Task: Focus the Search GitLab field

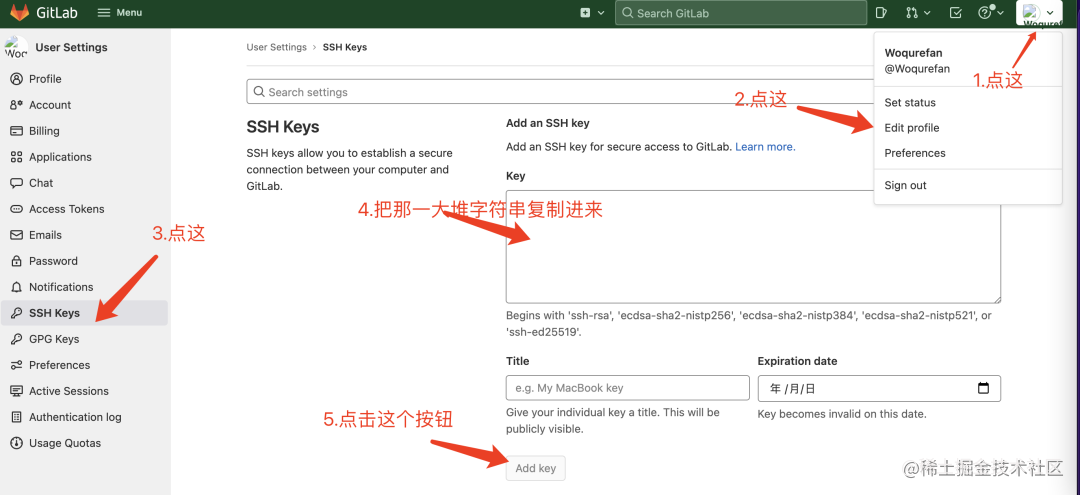Action: (740, 12)
